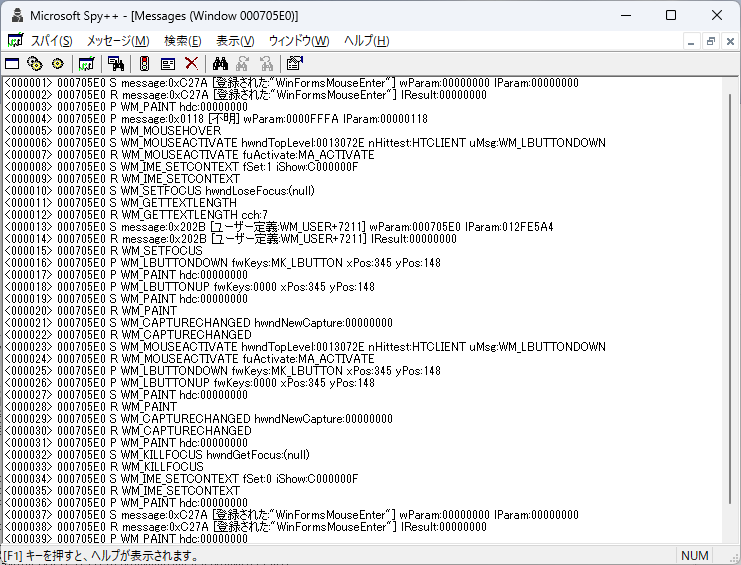
Task: Select log line <000016> WM_LBUTTONDOWN
Action: coord(222,263)
